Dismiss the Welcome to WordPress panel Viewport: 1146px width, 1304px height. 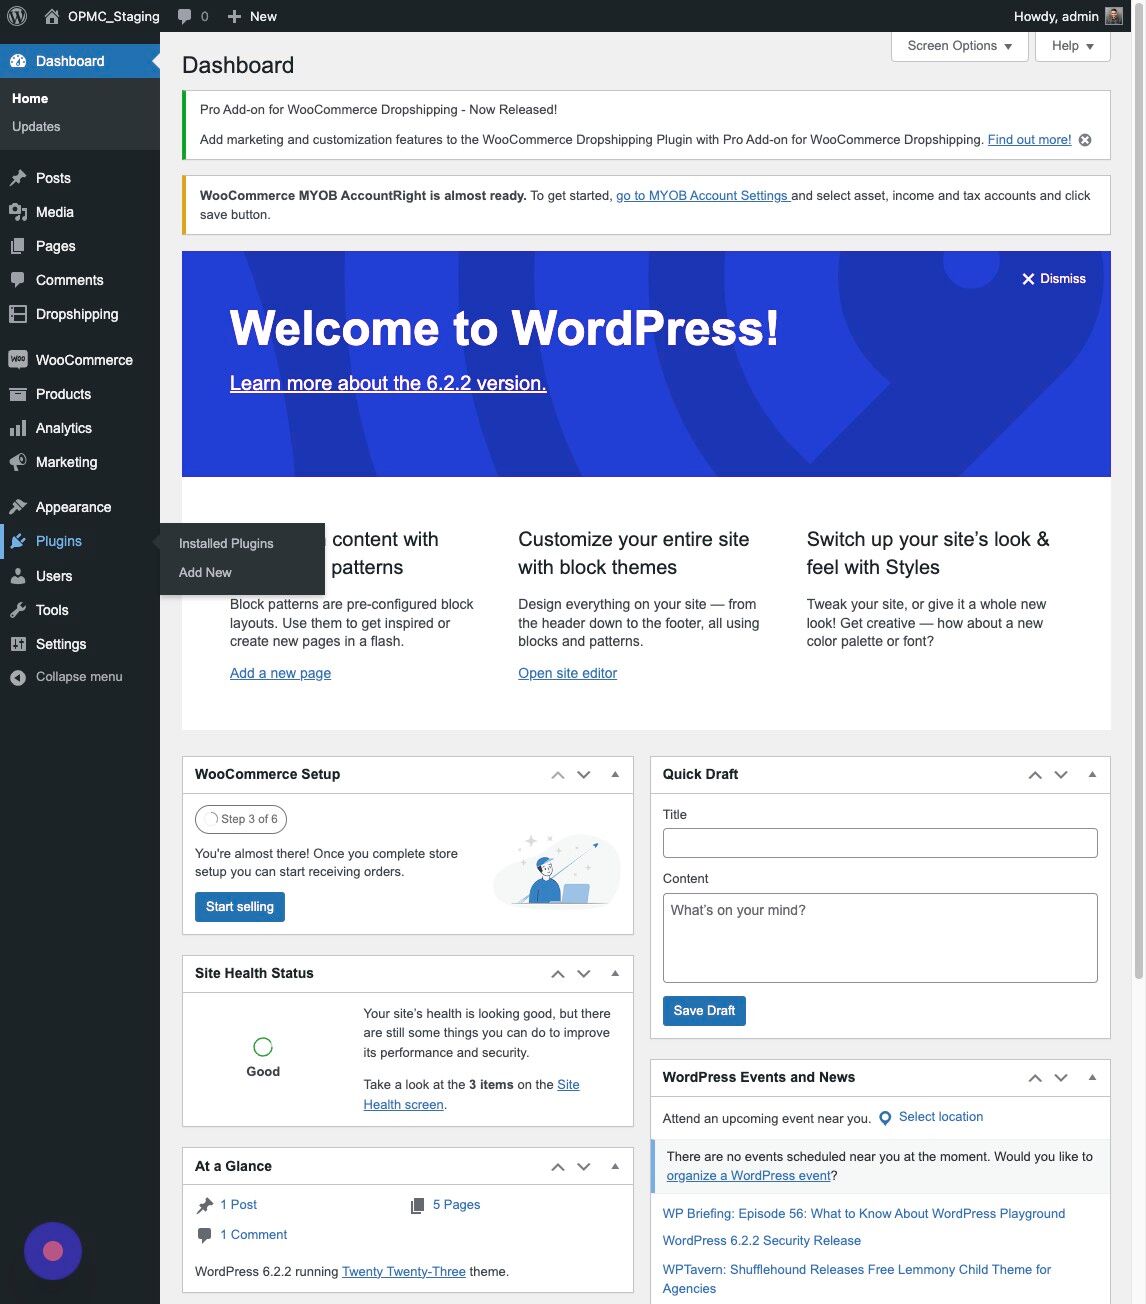point(1054,279)
